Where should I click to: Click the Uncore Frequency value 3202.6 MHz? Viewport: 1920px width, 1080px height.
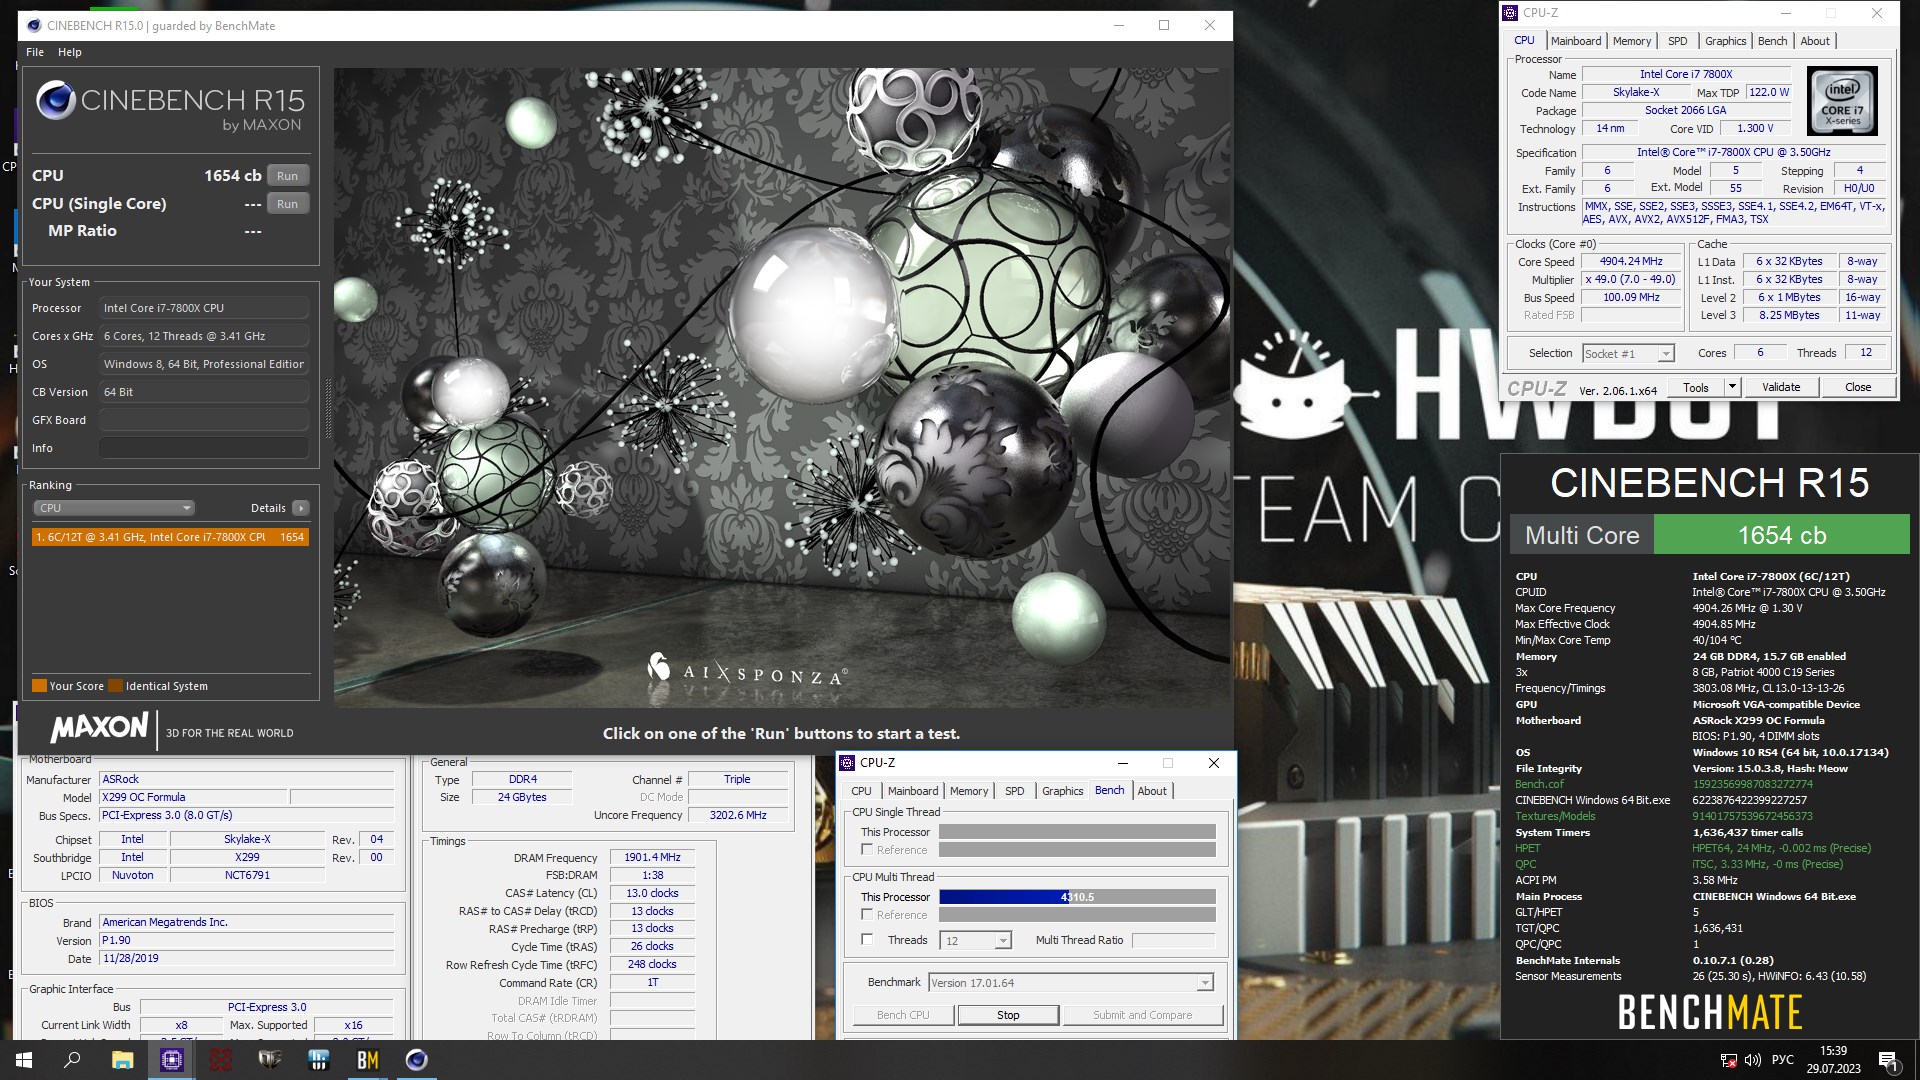(x=738, y=815)
